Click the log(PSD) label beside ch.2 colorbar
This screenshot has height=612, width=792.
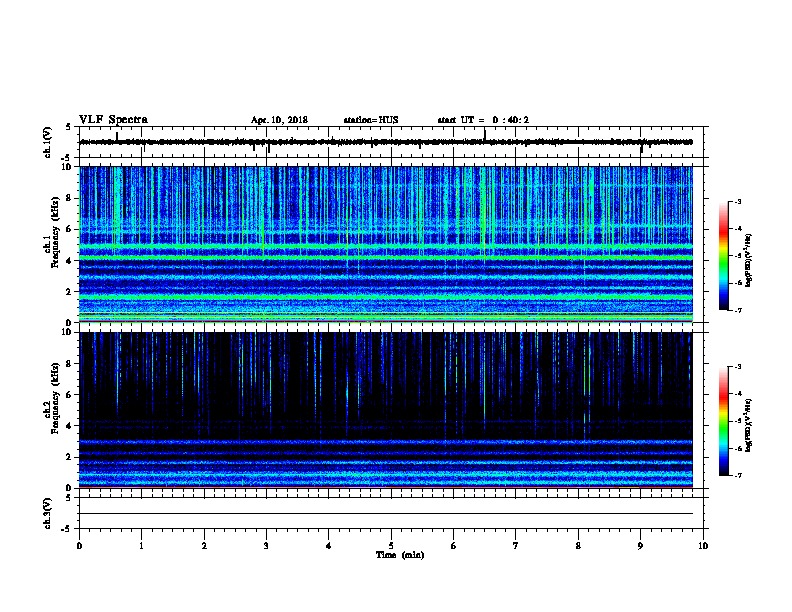(x=748, y=425)
